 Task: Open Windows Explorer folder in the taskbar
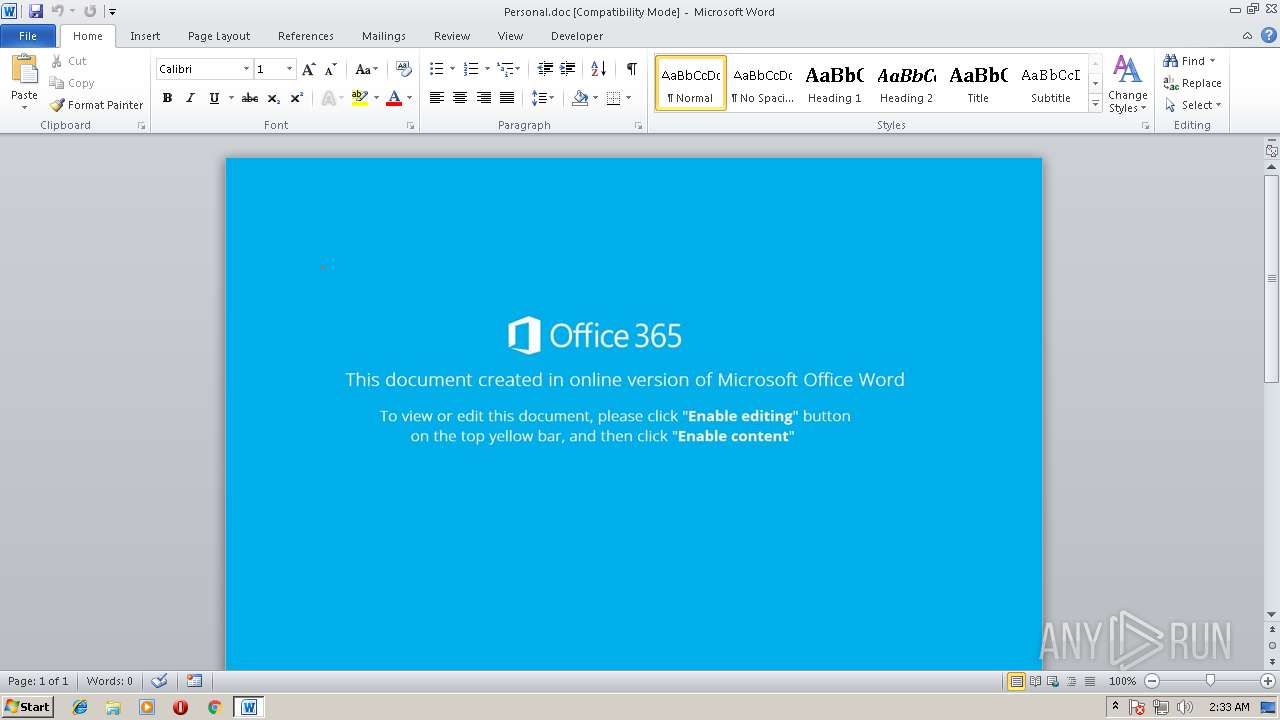point(113,707)
